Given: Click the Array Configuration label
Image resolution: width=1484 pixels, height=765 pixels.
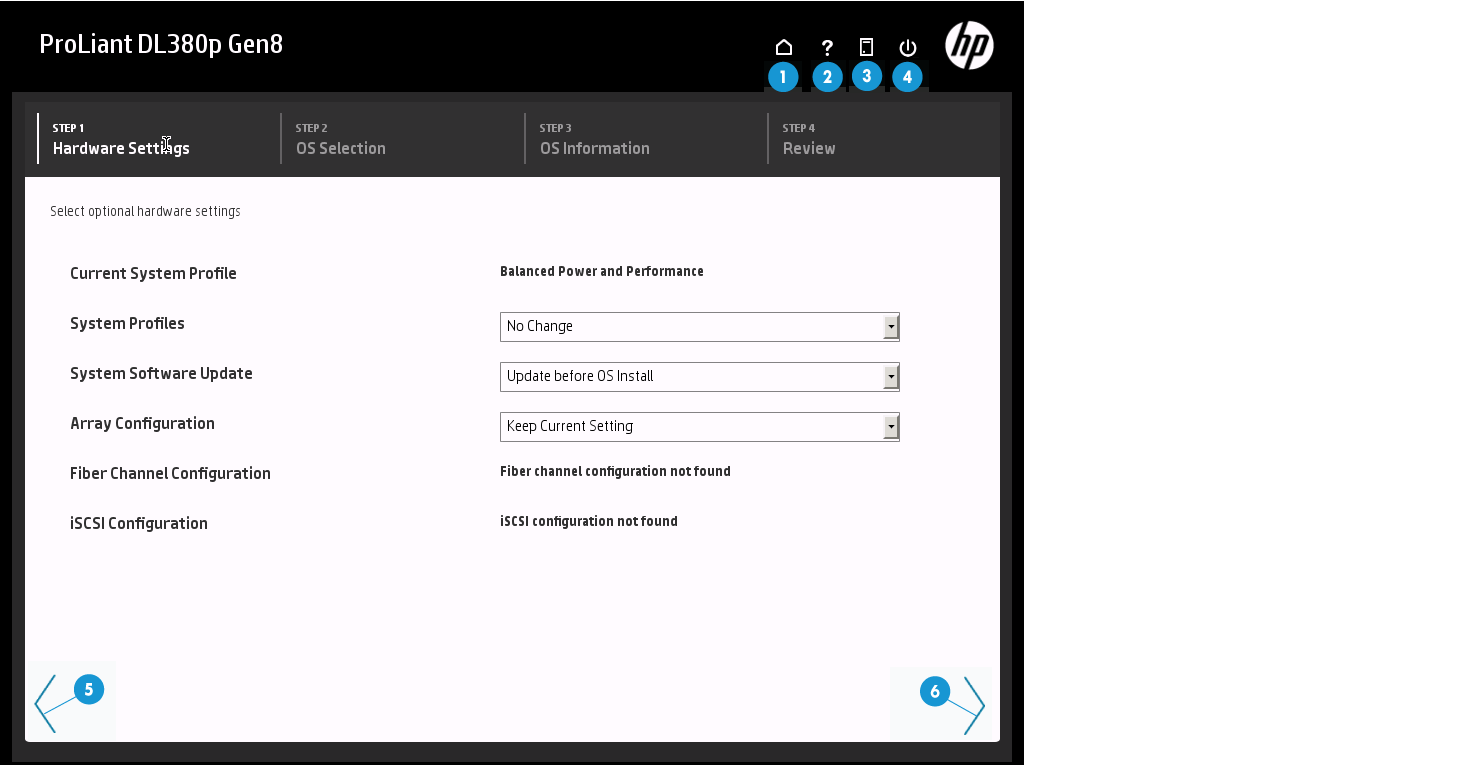Looking at the screenshot, I should [142, 423].
